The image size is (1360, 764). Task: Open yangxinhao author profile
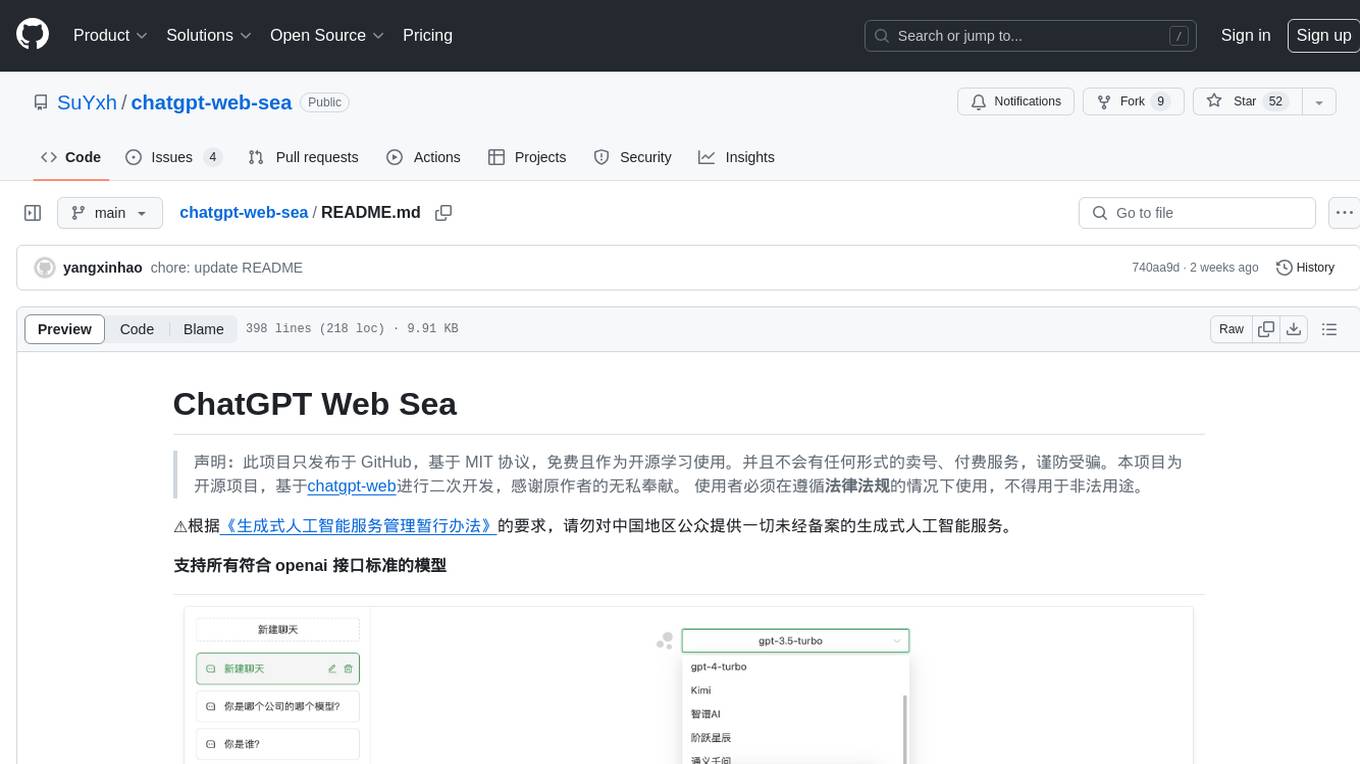point(103,268)
